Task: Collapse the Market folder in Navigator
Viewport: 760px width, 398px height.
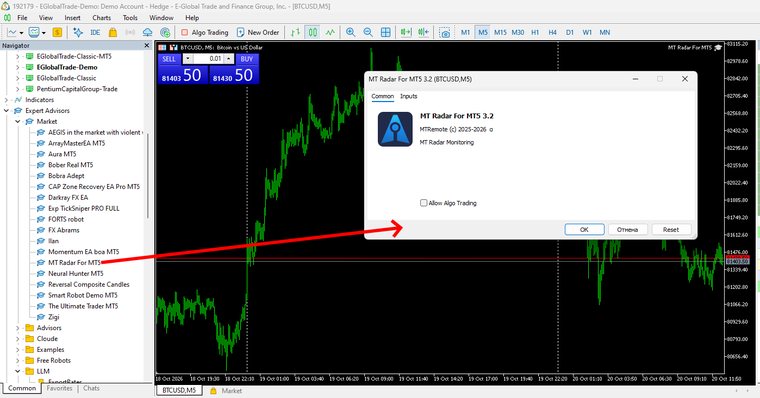Action: coord(18,122)
